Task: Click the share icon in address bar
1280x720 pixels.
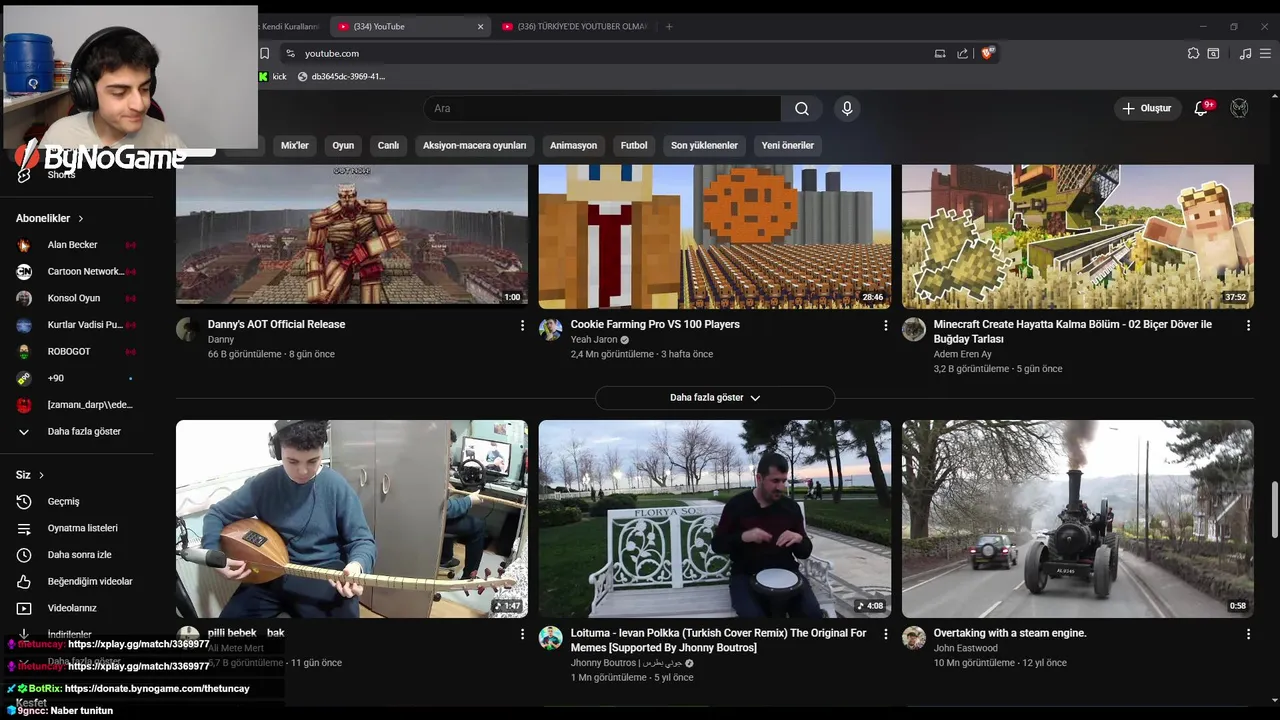Action: click(x=962, y=53)
